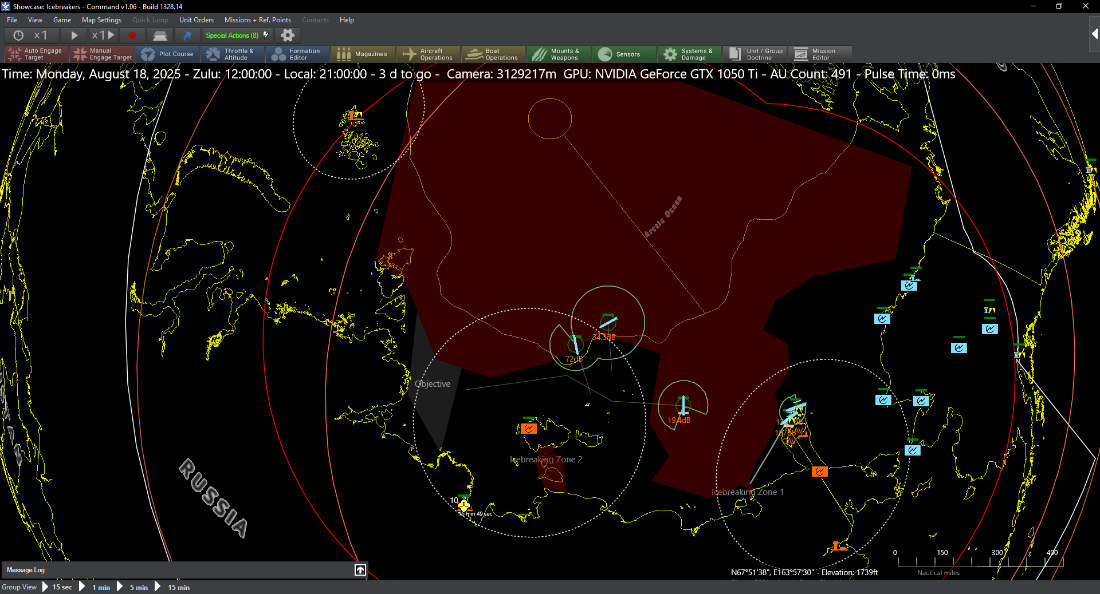Expand the Message Log panel
This screenshot has height=594, width=1100.
point(360,570)
